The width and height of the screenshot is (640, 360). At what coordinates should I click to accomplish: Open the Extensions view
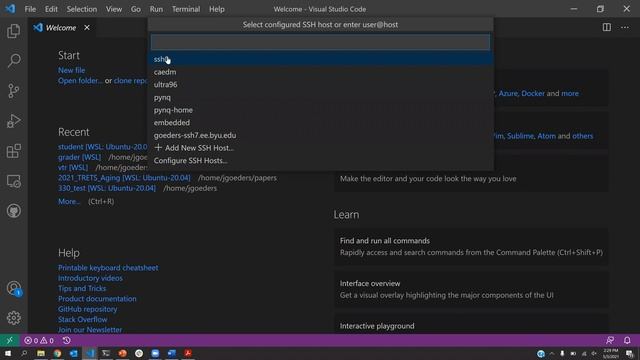[x=13, y=151]
